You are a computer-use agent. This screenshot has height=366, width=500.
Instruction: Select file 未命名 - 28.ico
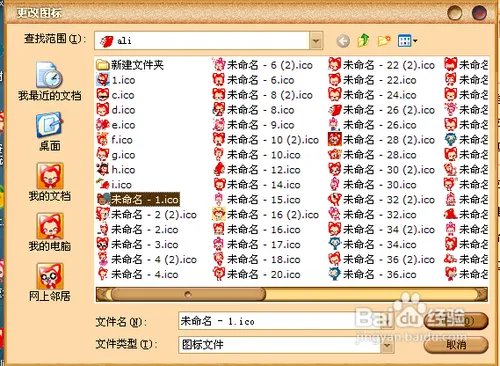pos(373,155)
